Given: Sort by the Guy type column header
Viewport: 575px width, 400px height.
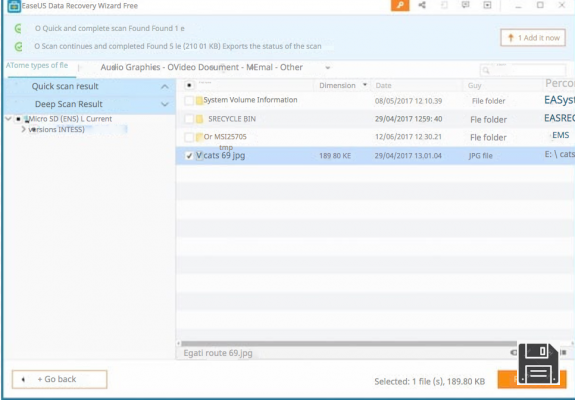Looking at the screenshot, I should tap(474, 85).
